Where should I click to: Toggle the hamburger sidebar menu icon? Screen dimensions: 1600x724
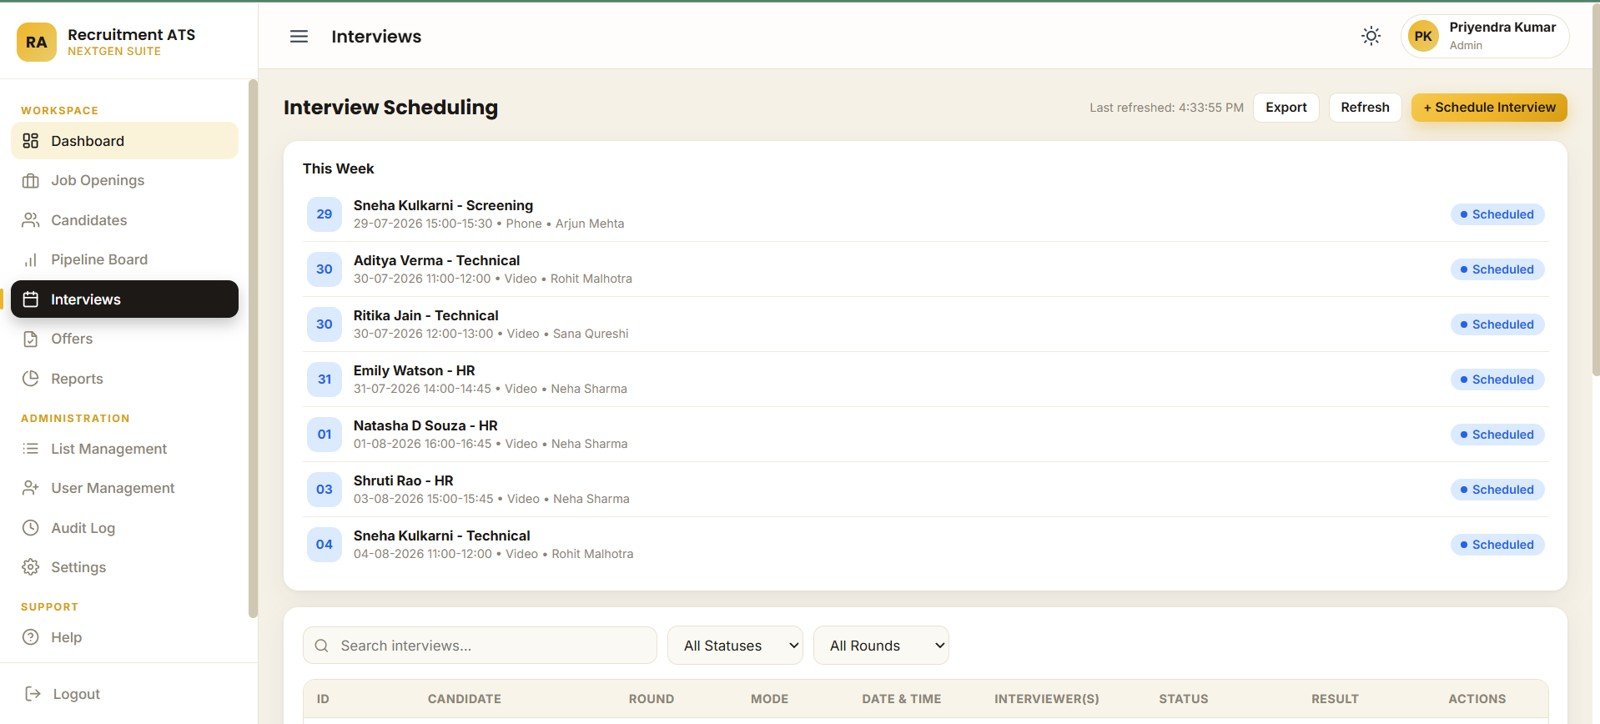tap(299, 36)
